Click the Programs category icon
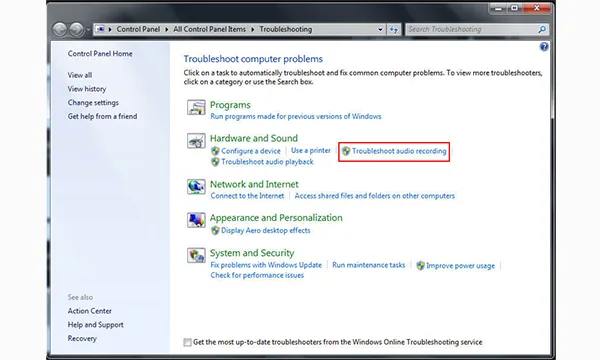This screenshot has width=600, height=360. (196, 107)
